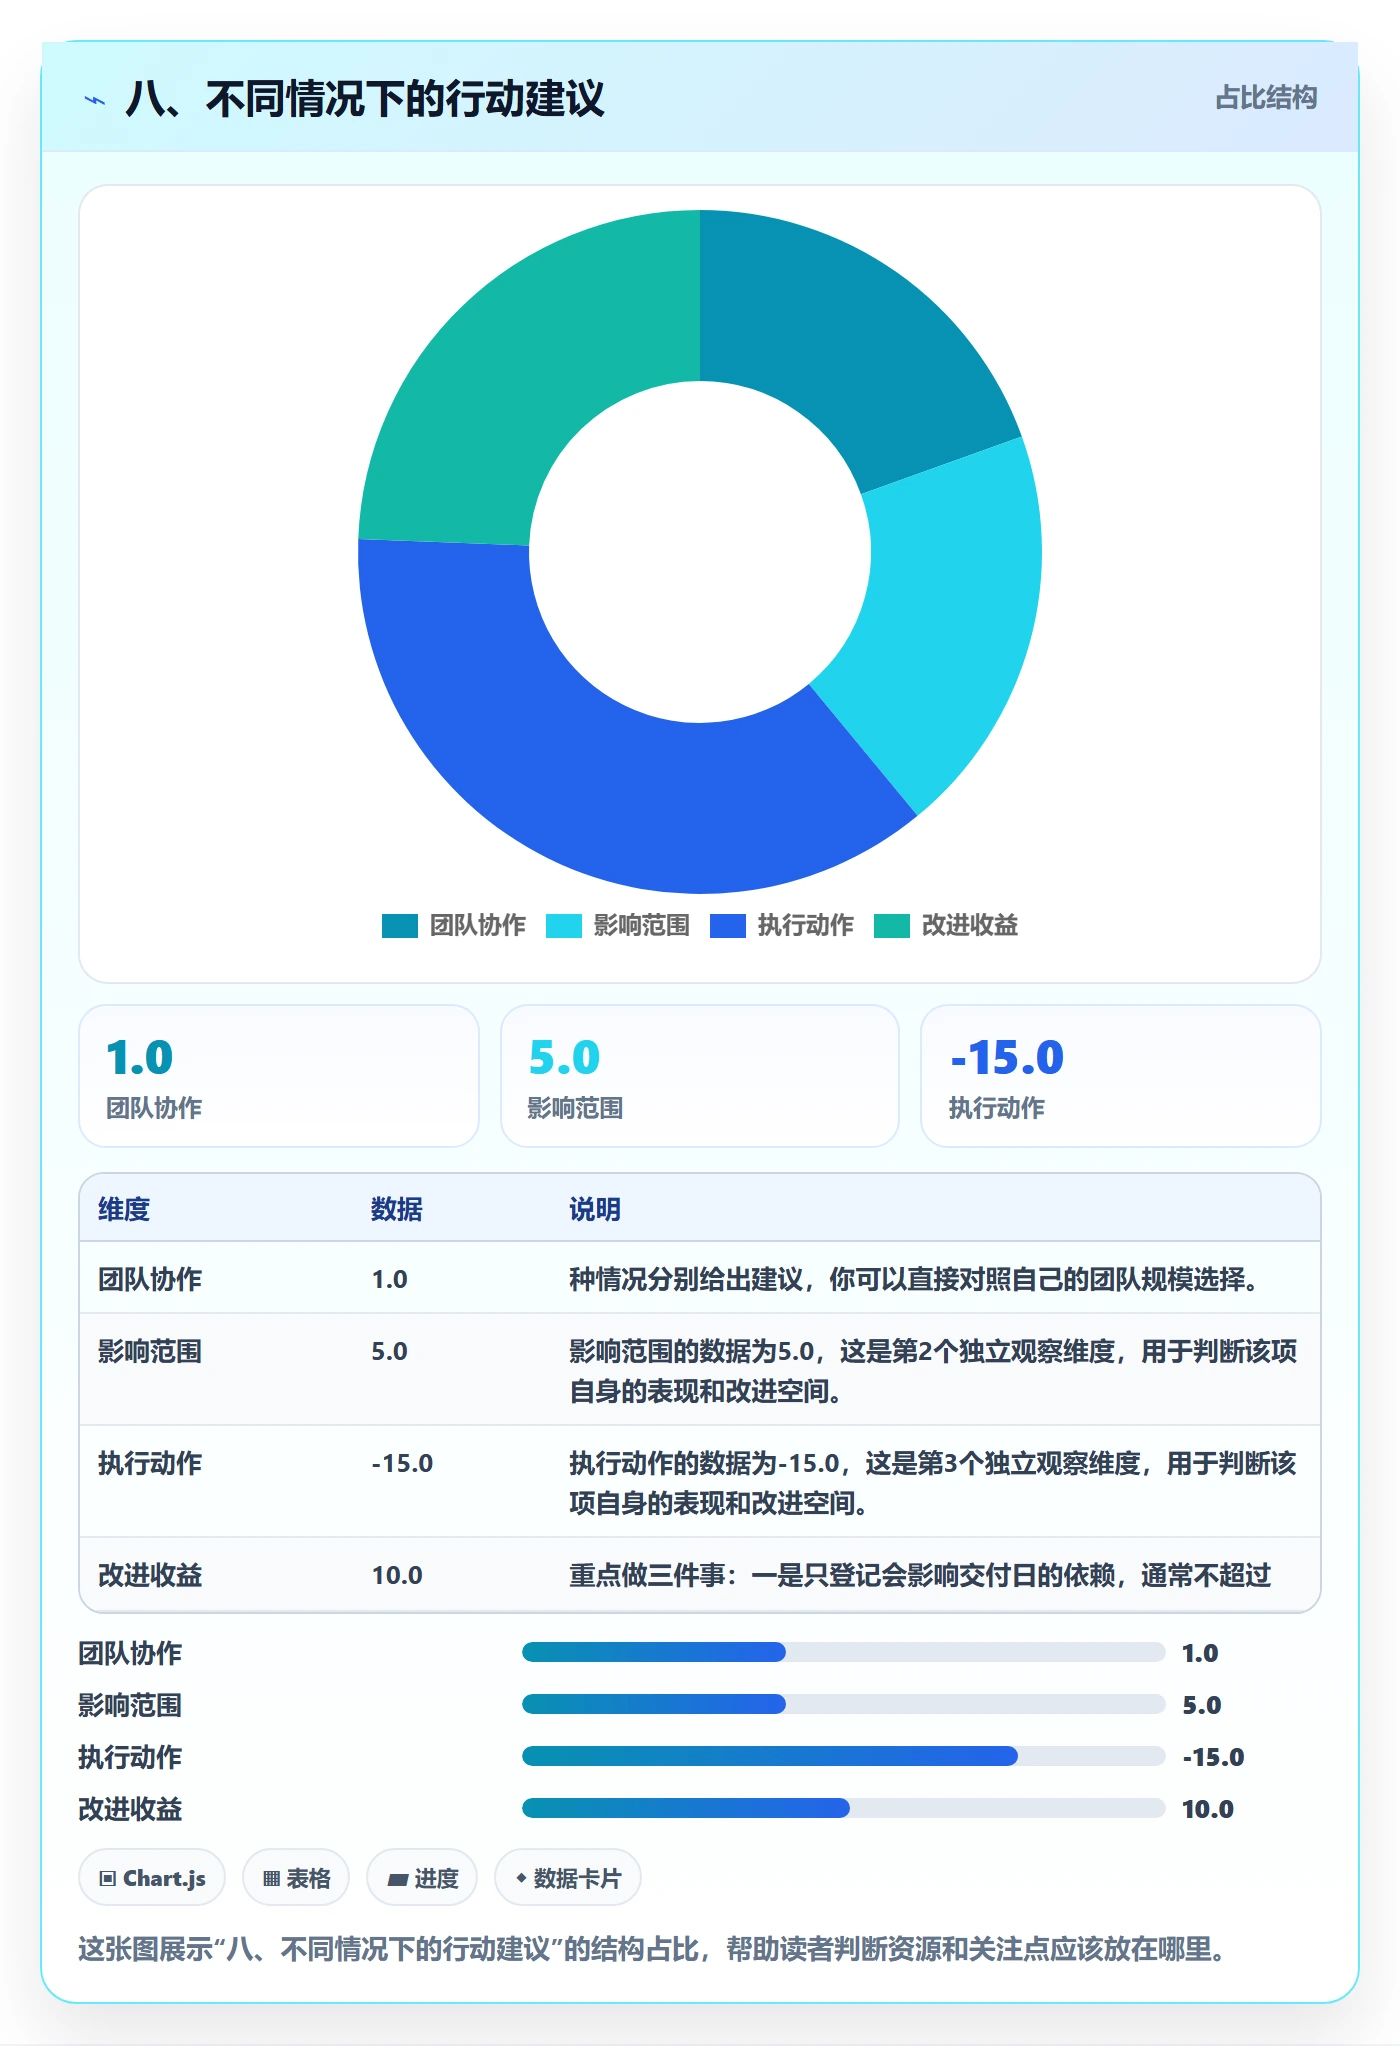Click the 执行动作 progress bar

(843, 1756)
